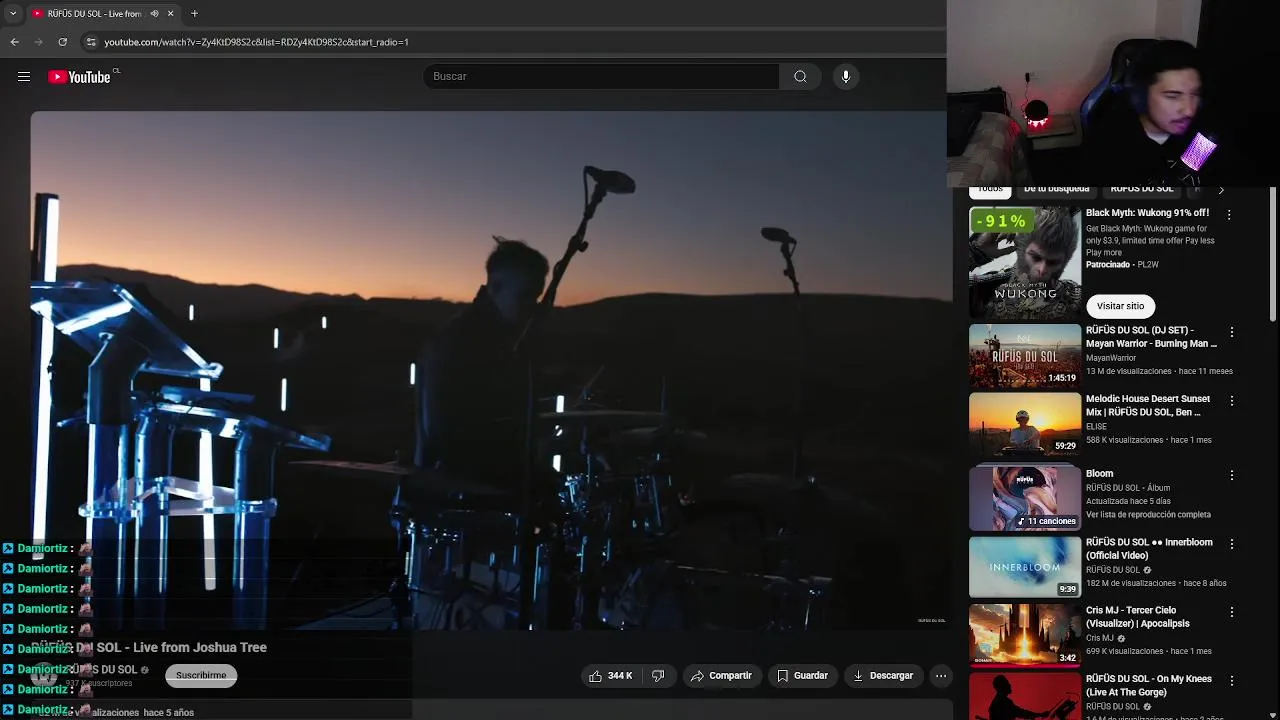Screen dimensions: 1280x720
Task: Start voice search with the microphone icon
Action: (846, 76)
